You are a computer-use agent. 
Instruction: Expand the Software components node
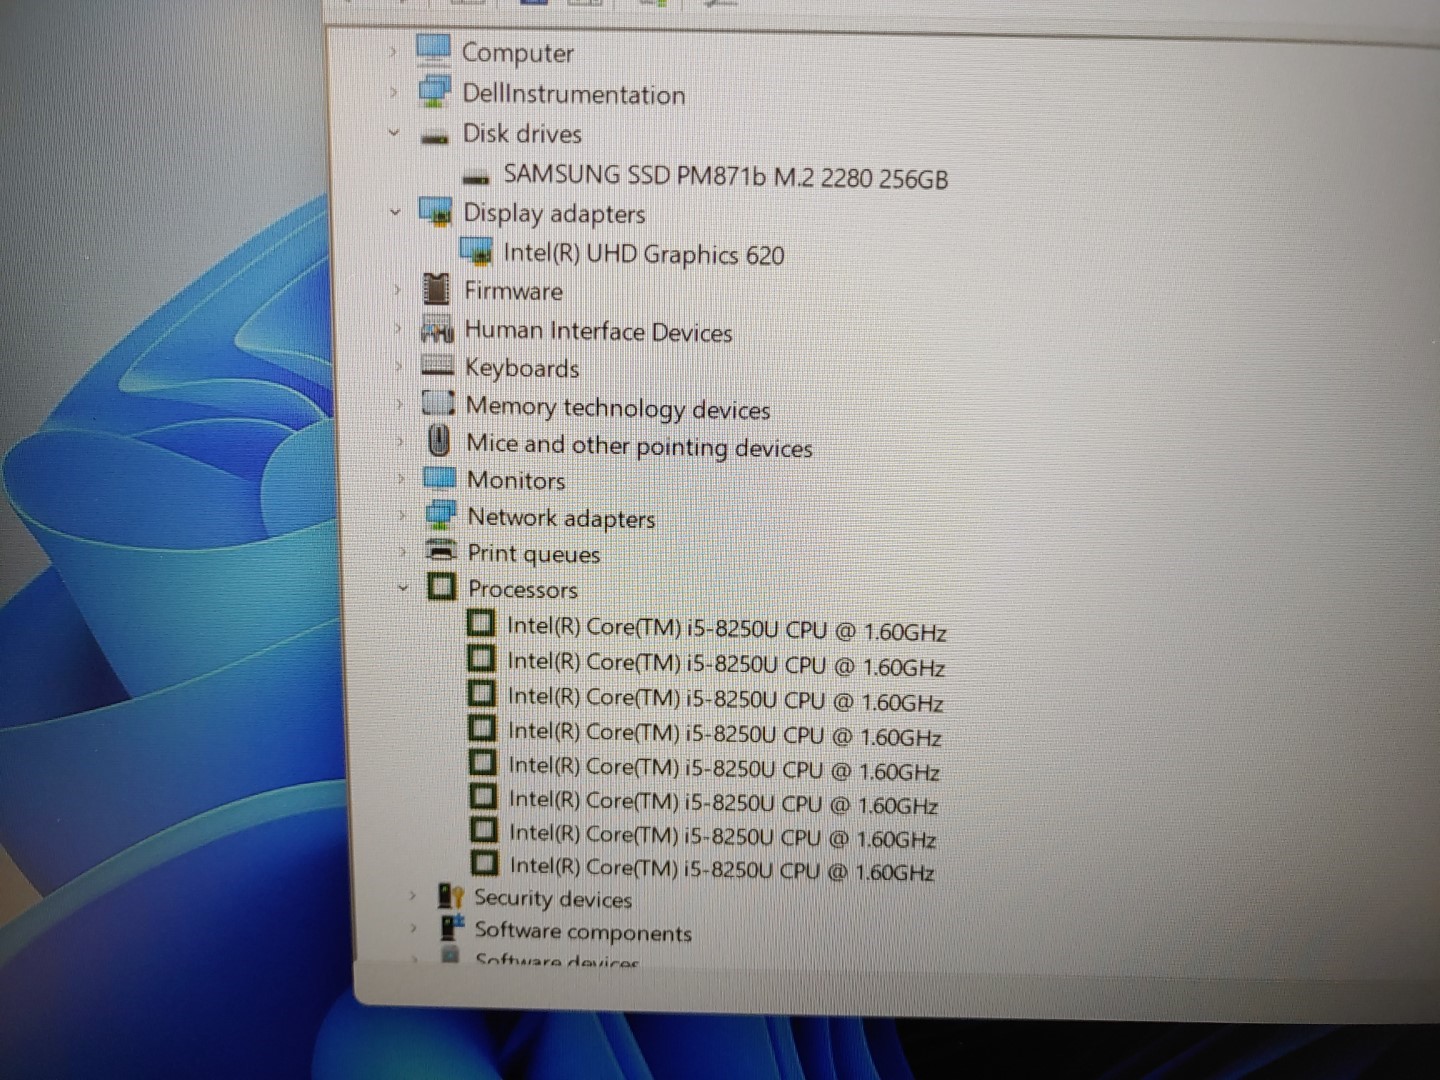coord(413,929)
